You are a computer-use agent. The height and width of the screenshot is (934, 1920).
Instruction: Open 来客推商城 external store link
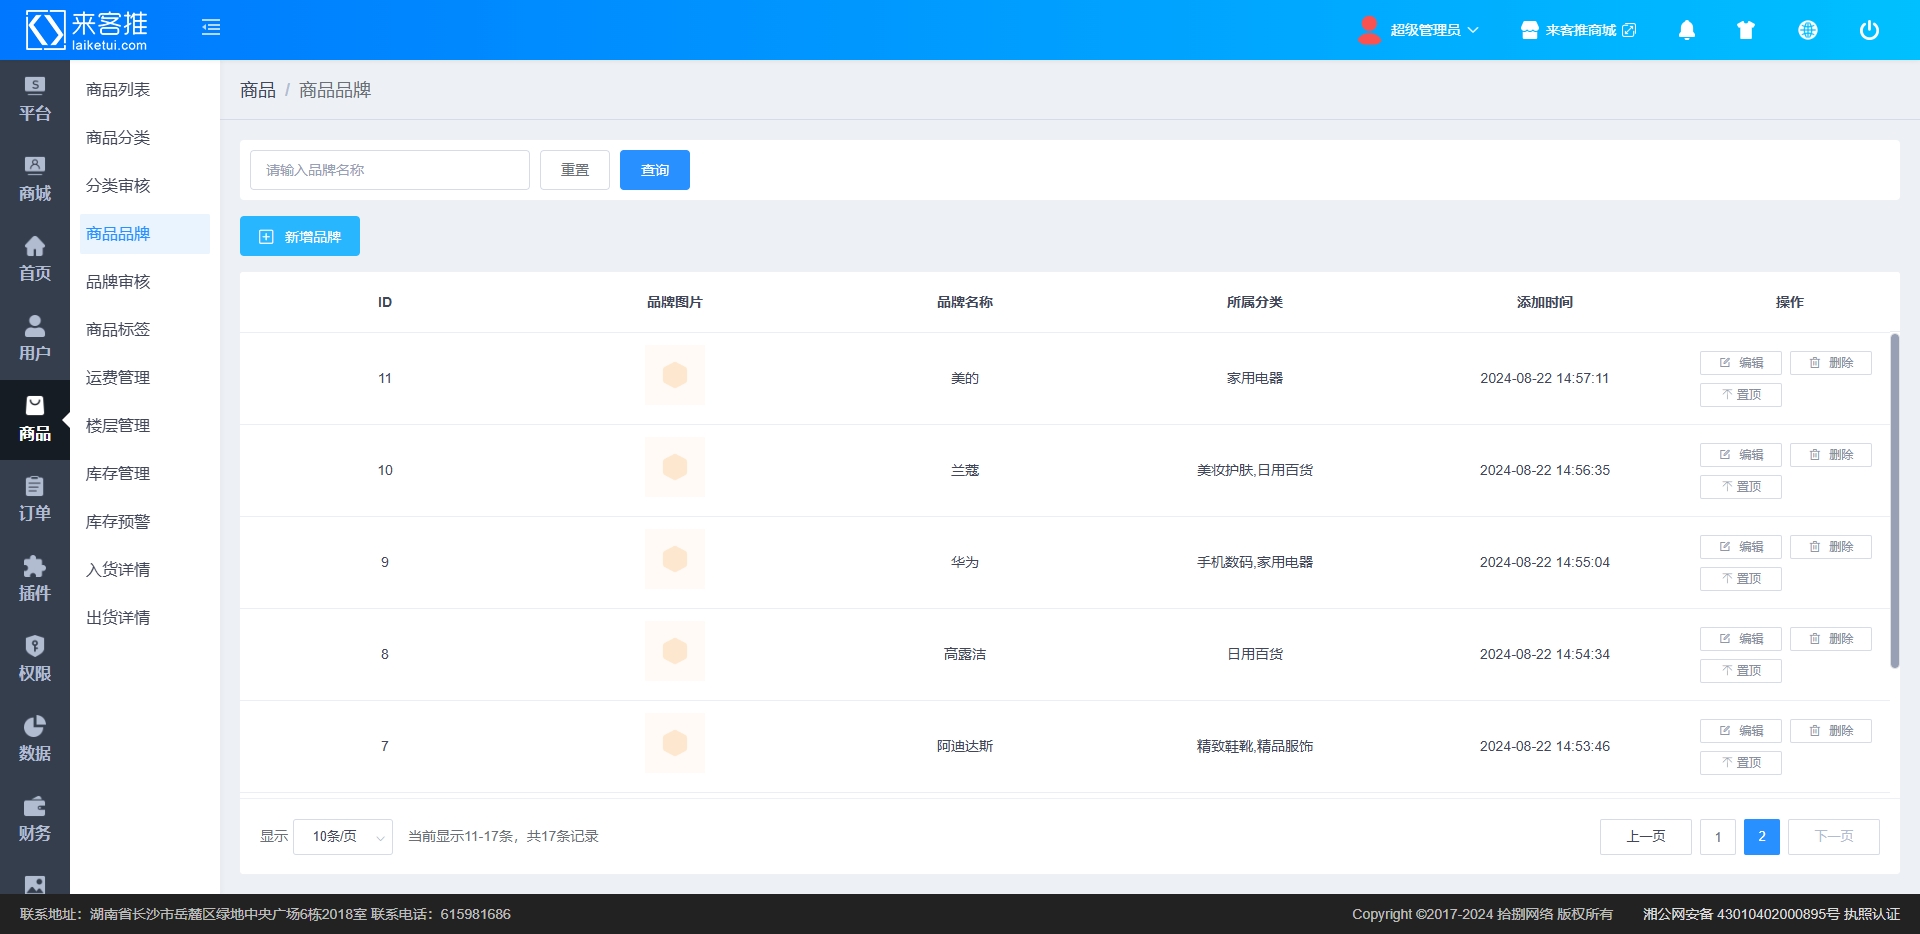1579,30
